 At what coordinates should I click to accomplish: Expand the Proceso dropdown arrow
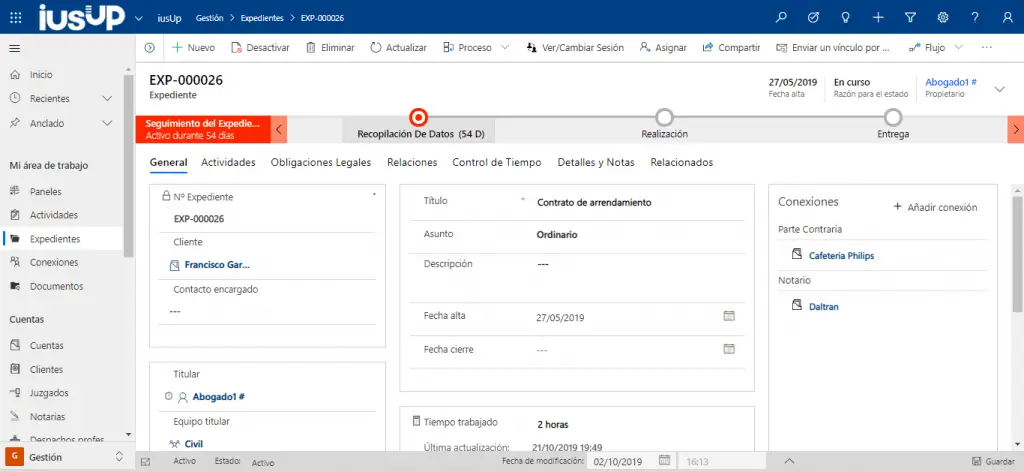click(x=505, y=47)
